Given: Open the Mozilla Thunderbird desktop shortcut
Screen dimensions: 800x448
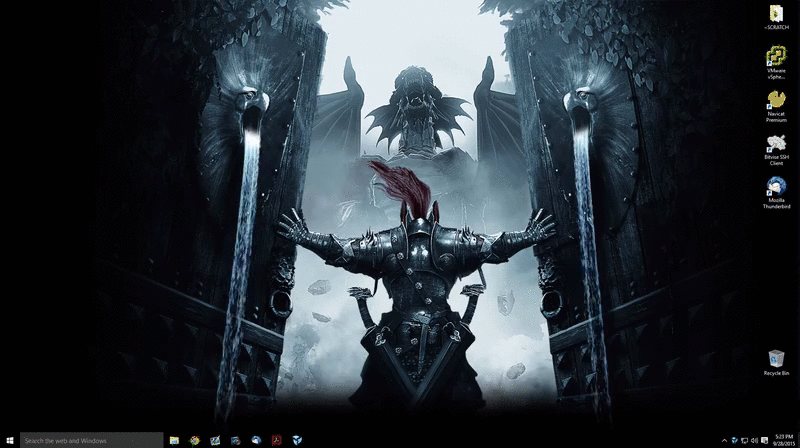Looking at the screenshot, I should point(776,193).
